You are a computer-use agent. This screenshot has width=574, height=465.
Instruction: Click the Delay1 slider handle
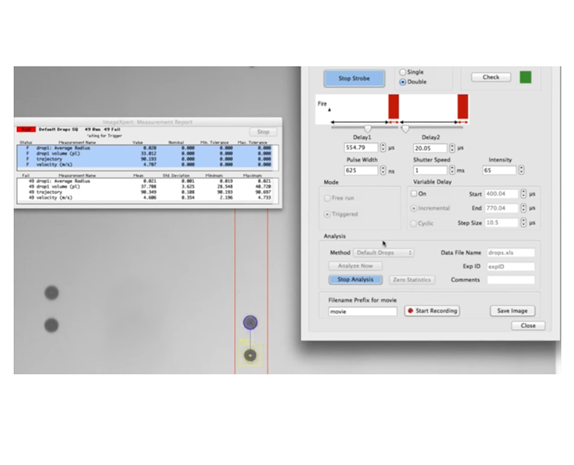coord(368,129)
